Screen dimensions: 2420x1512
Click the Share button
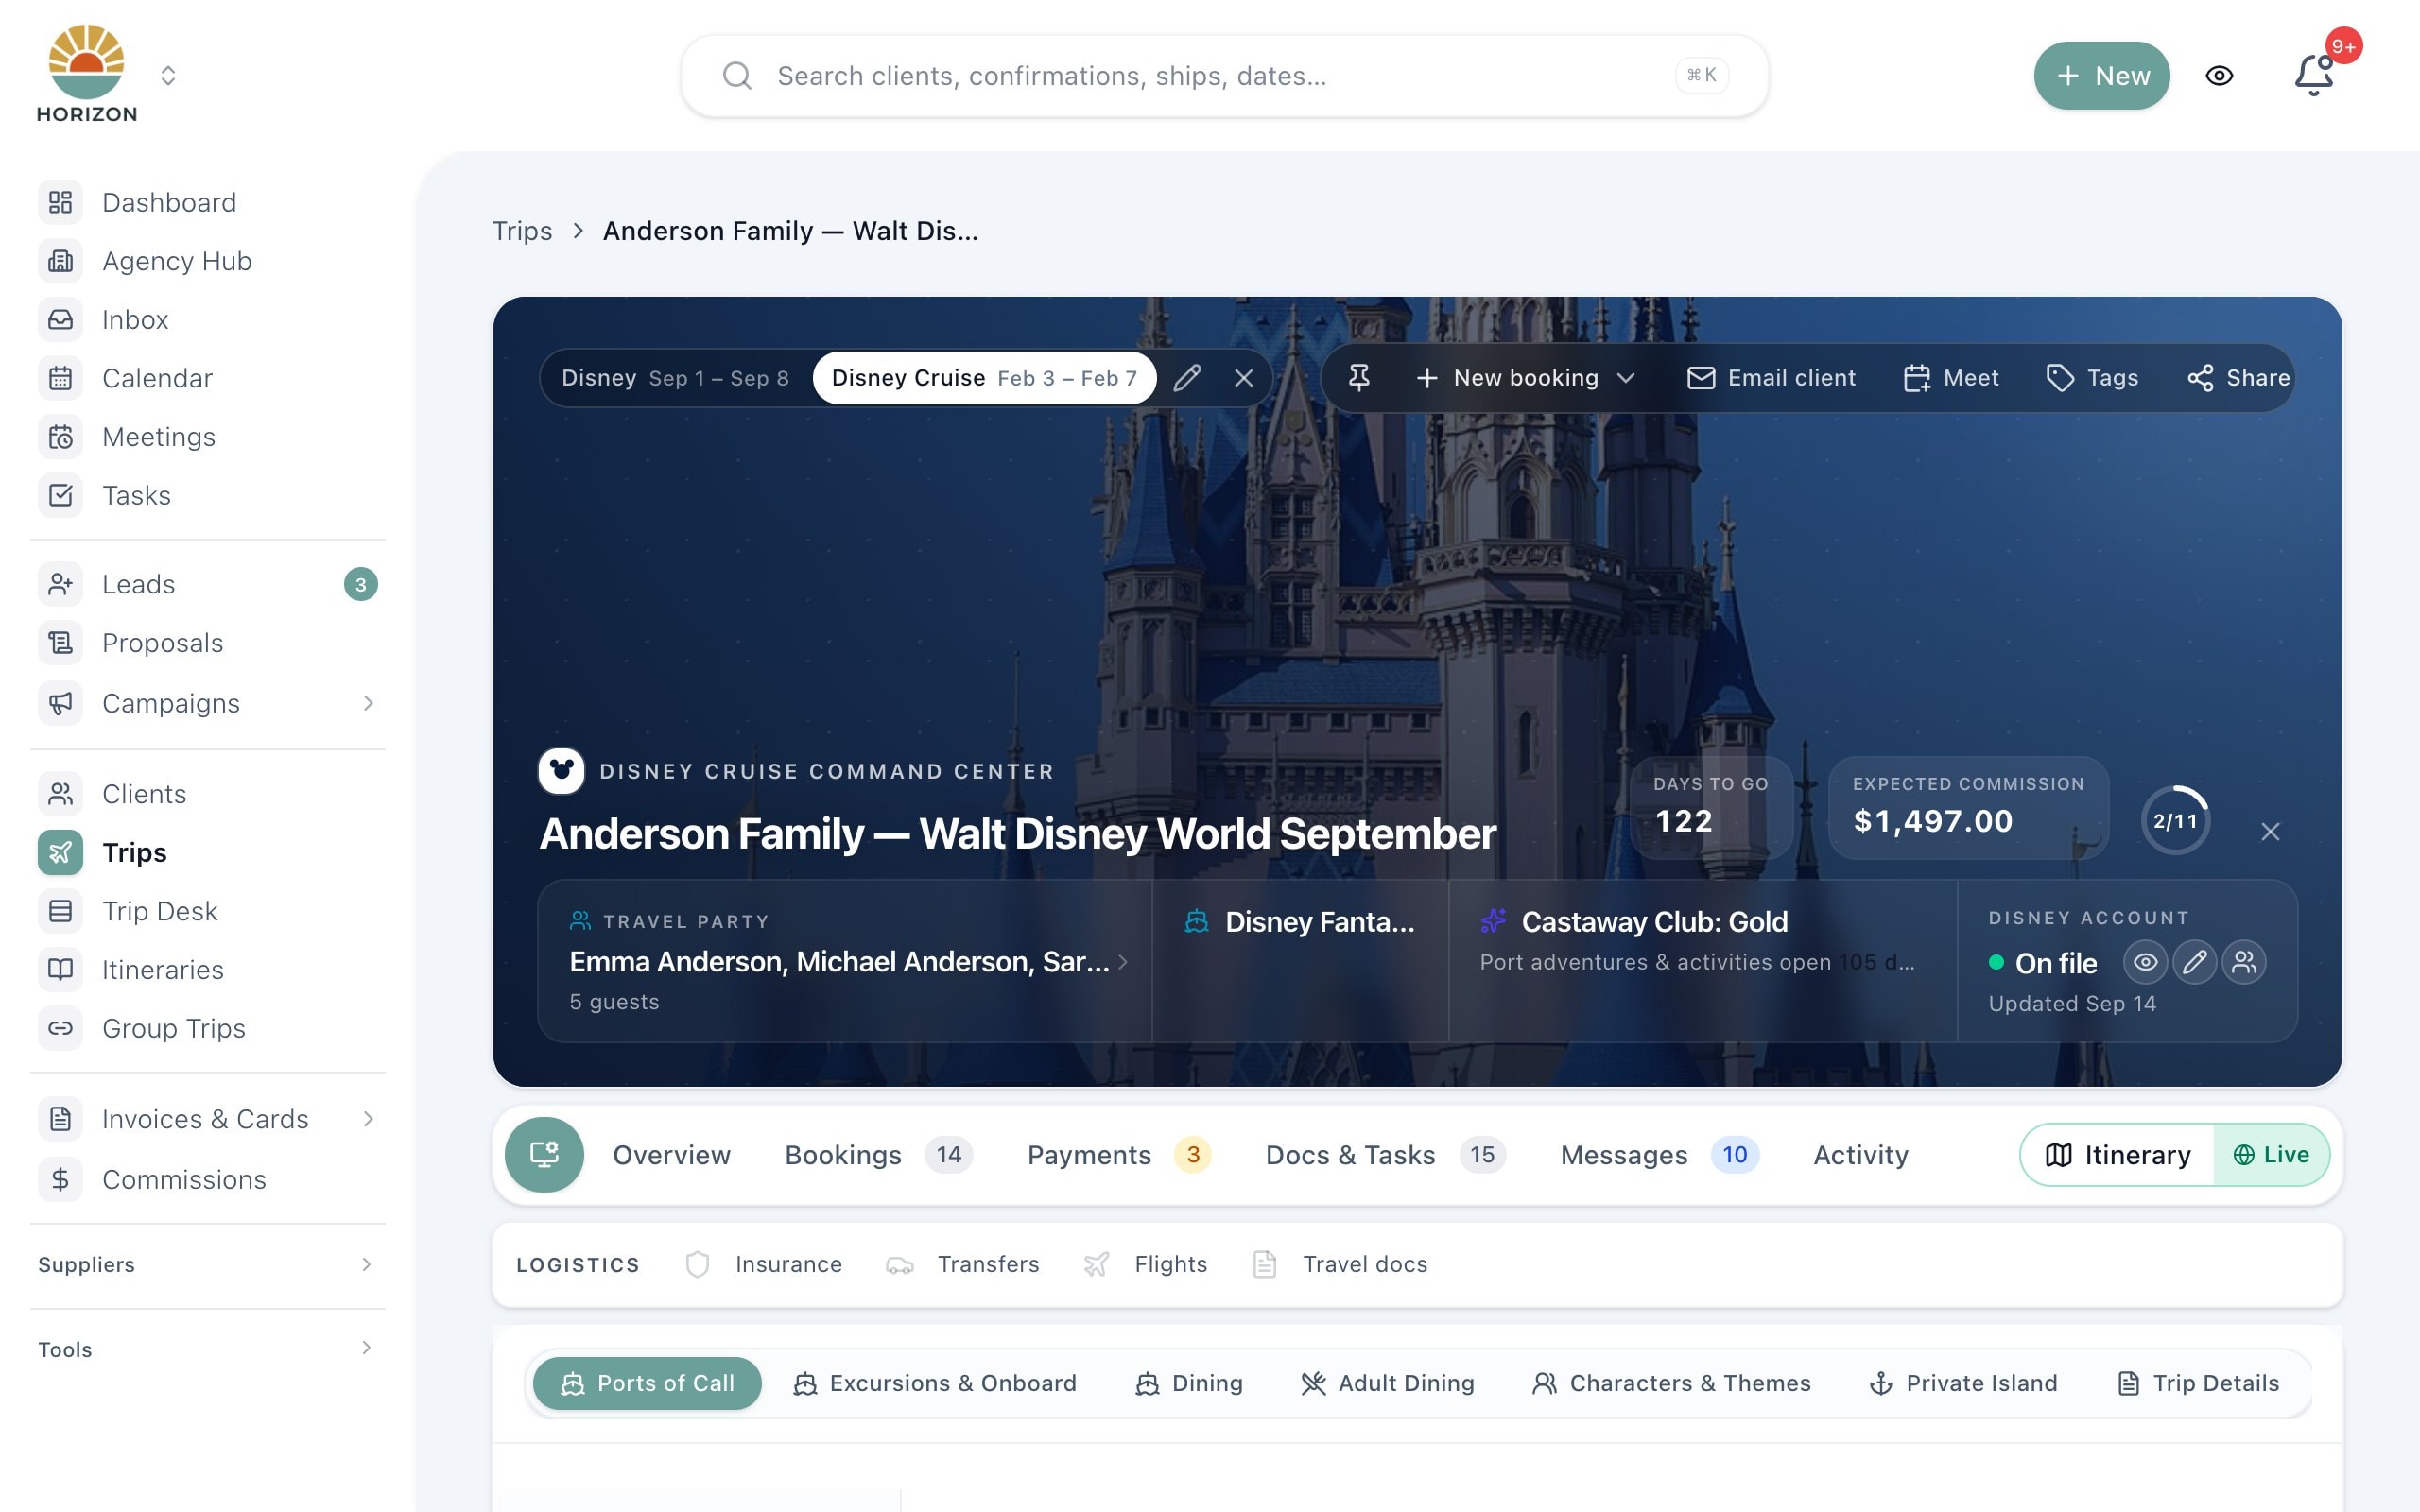point(2238,378)
